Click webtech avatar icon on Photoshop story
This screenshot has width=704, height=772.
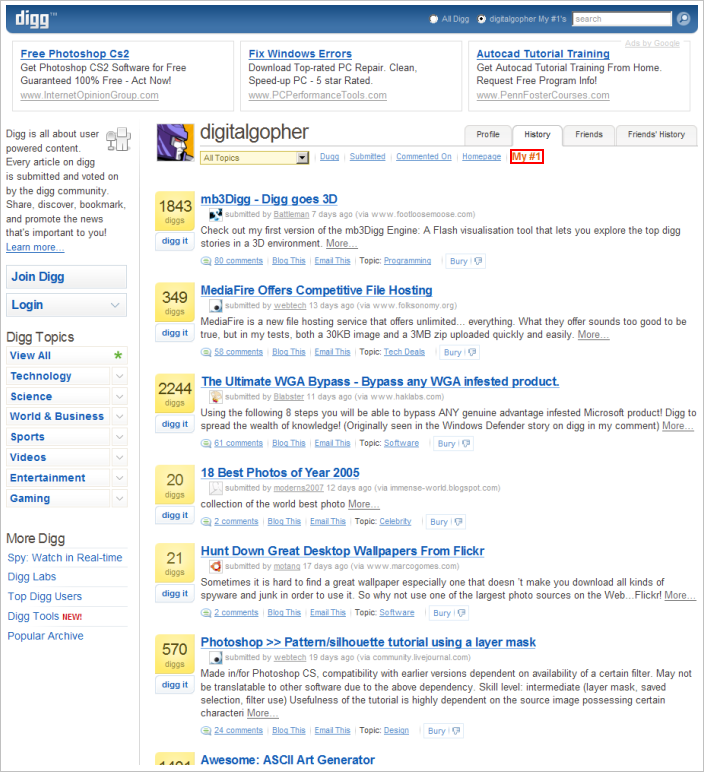[216, 657]
